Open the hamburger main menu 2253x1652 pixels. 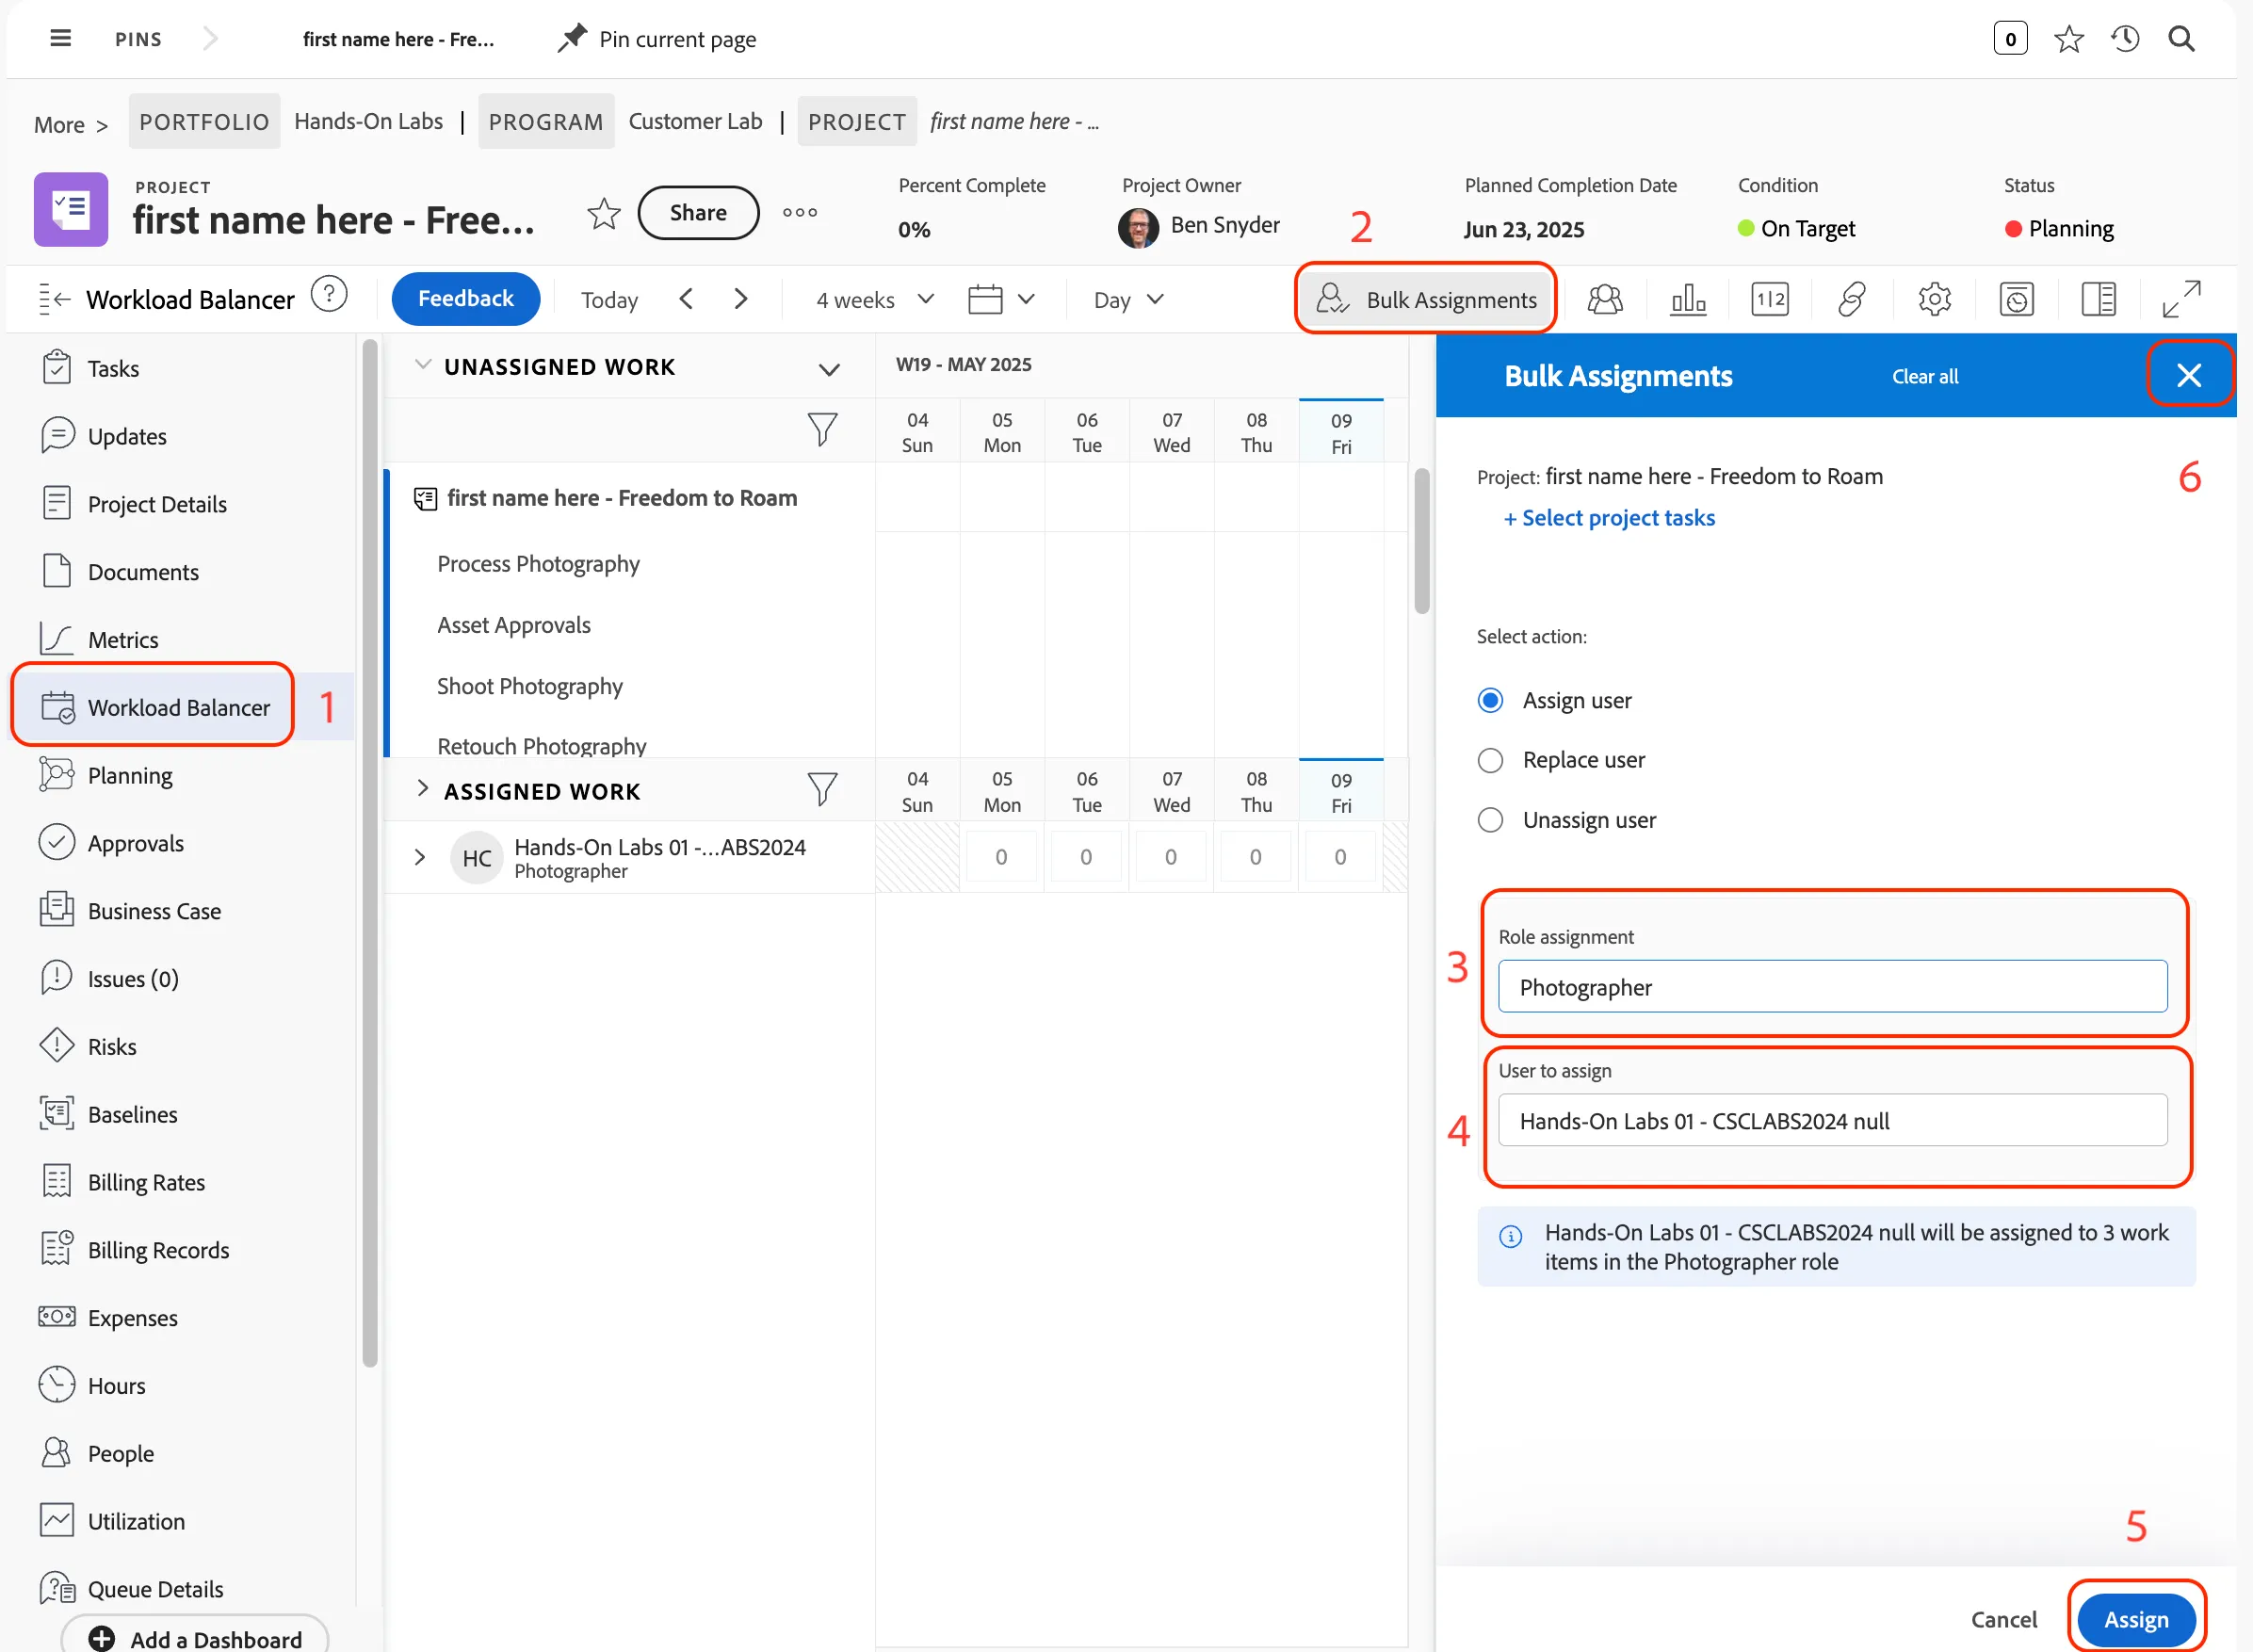61,38
